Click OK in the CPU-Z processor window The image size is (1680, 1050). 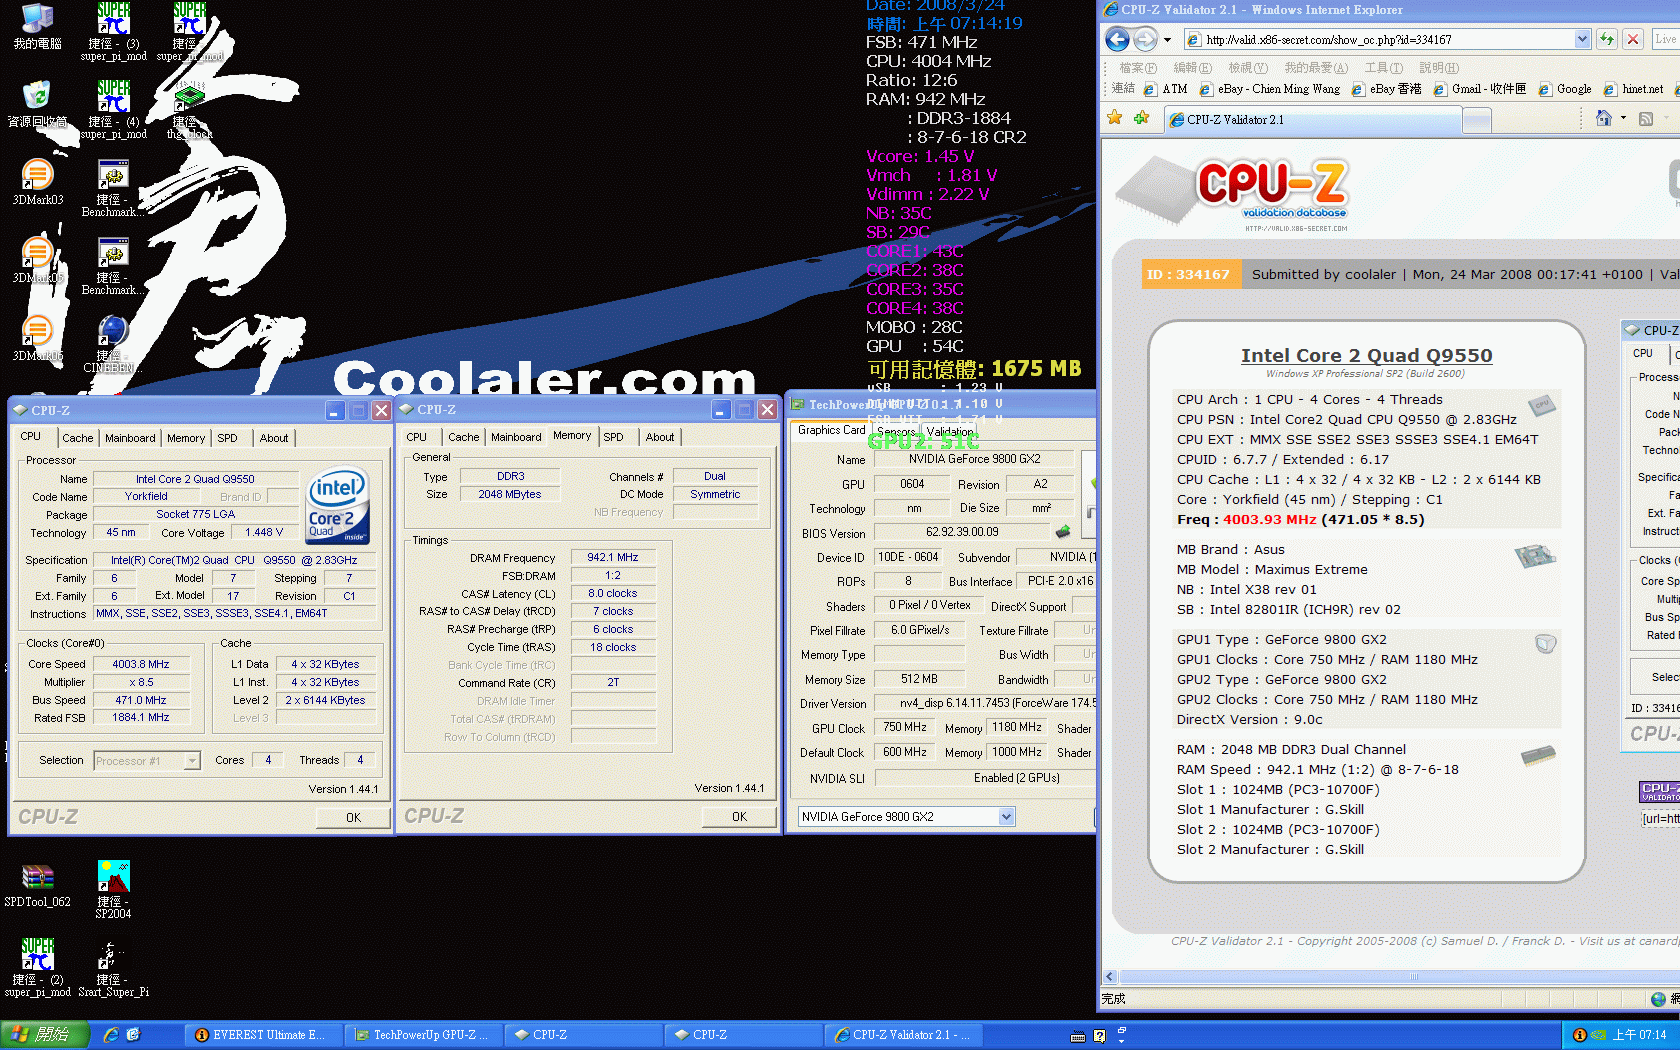[x=353, y=817]
